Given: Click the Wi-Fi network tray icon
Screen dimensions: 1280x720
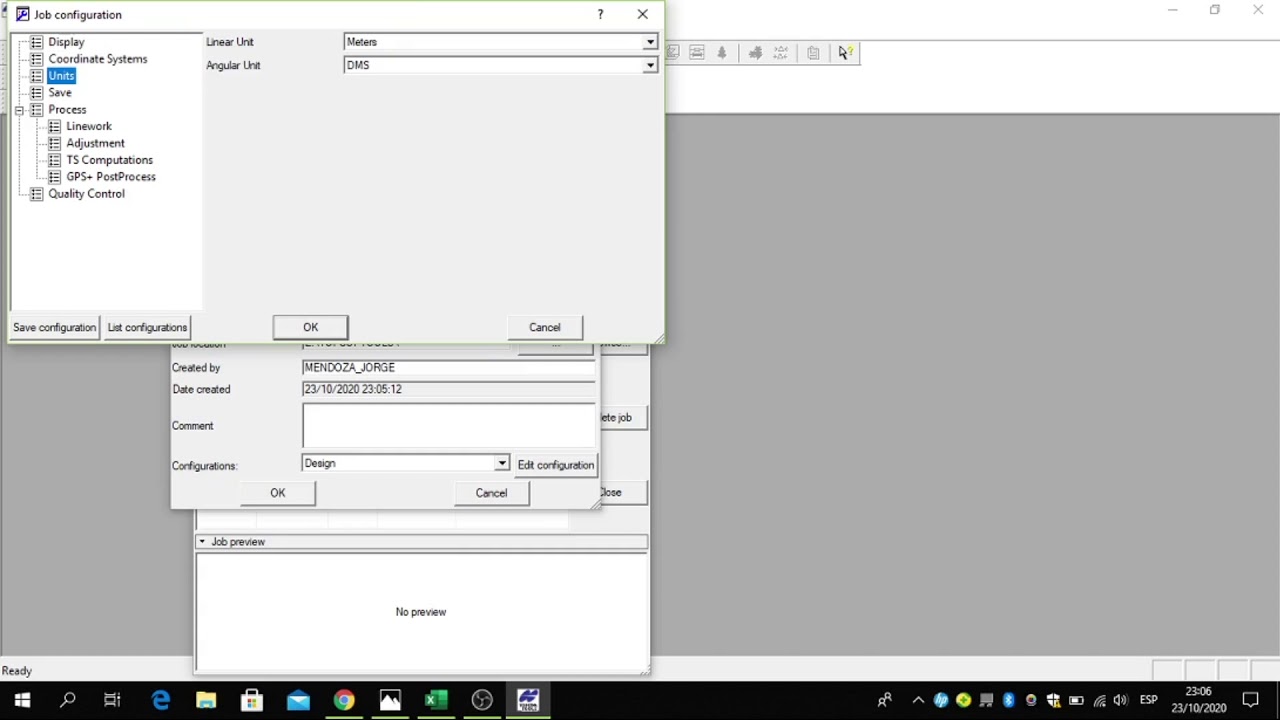Looking at the screenshot, I should click(1099, 700).
